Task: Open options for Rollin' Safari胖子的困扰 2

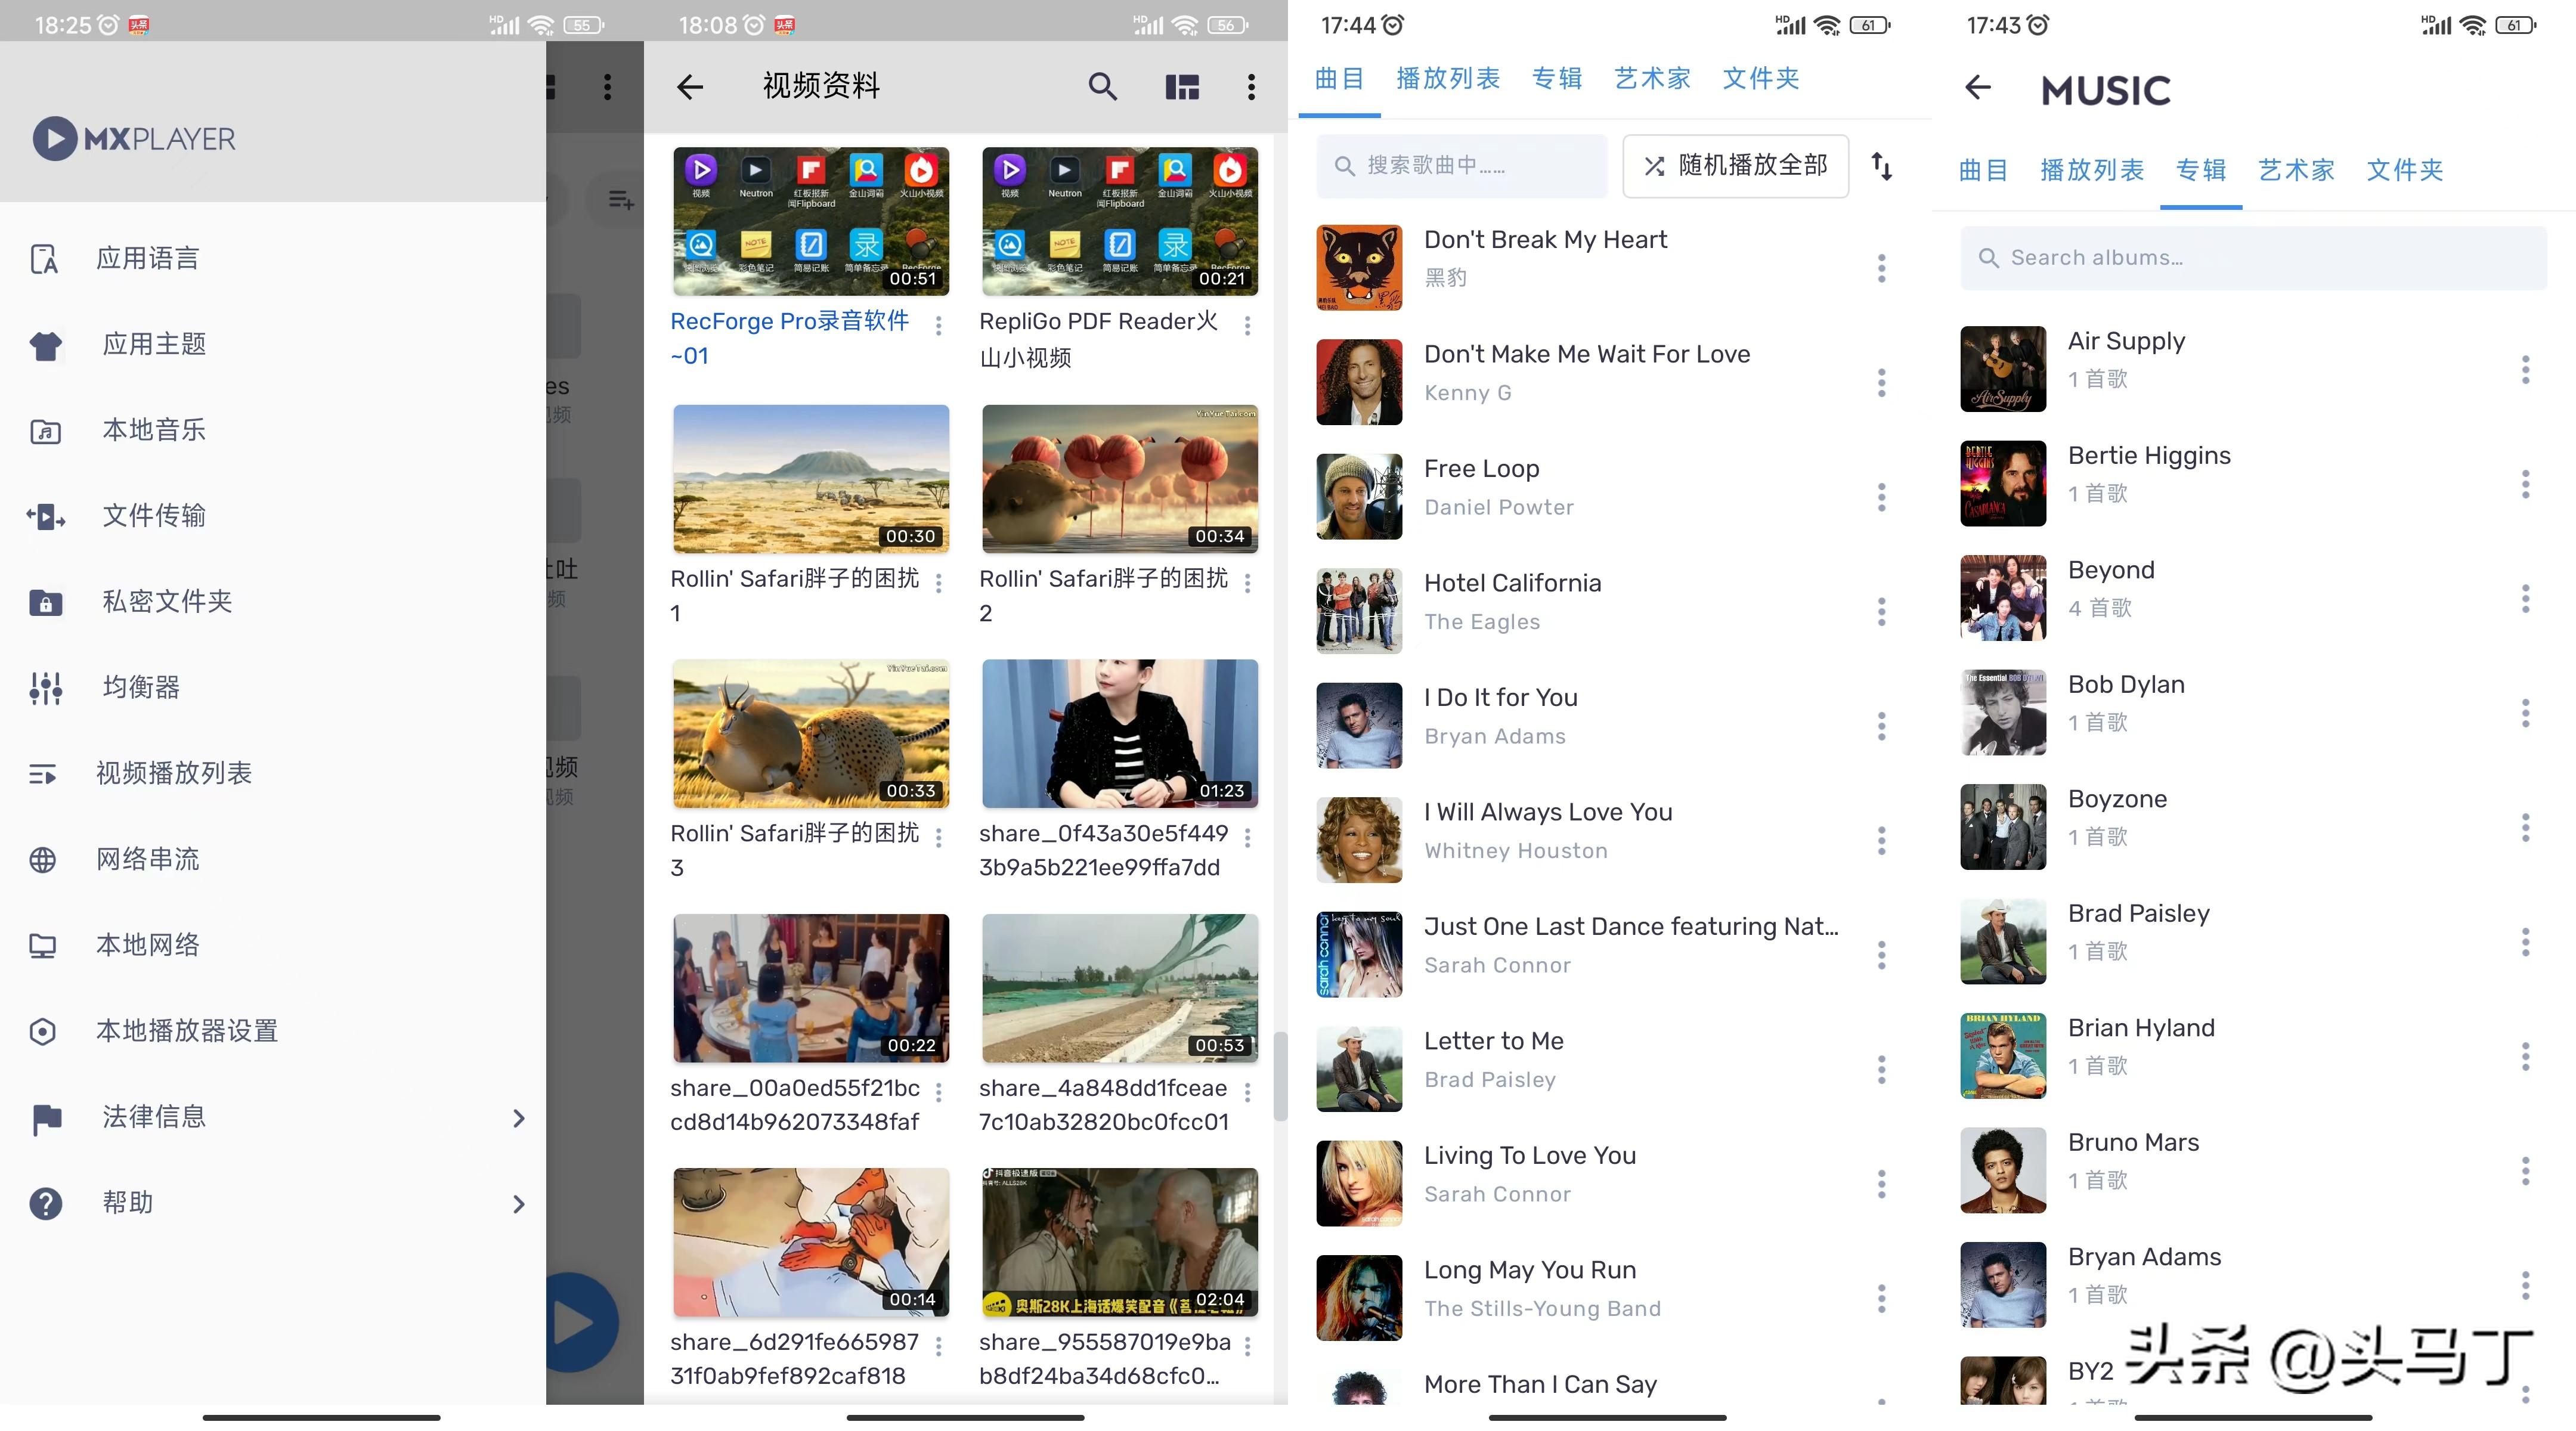Action: coord(1247,583)
